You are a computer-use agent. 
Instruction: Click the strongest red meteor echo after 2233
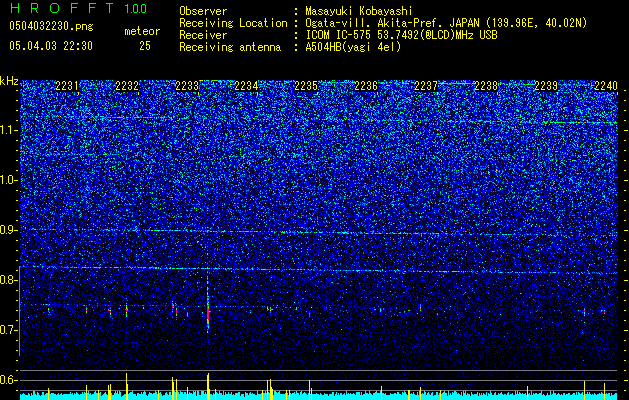(x=208, y=310)
